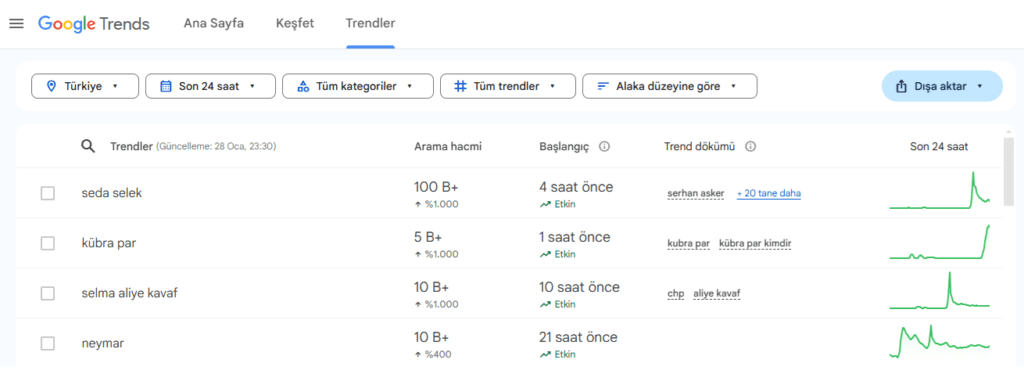This screenshot has height=374, width=1024.
Task: Click 10 saat önce start time
Action: tap(580, 287)
